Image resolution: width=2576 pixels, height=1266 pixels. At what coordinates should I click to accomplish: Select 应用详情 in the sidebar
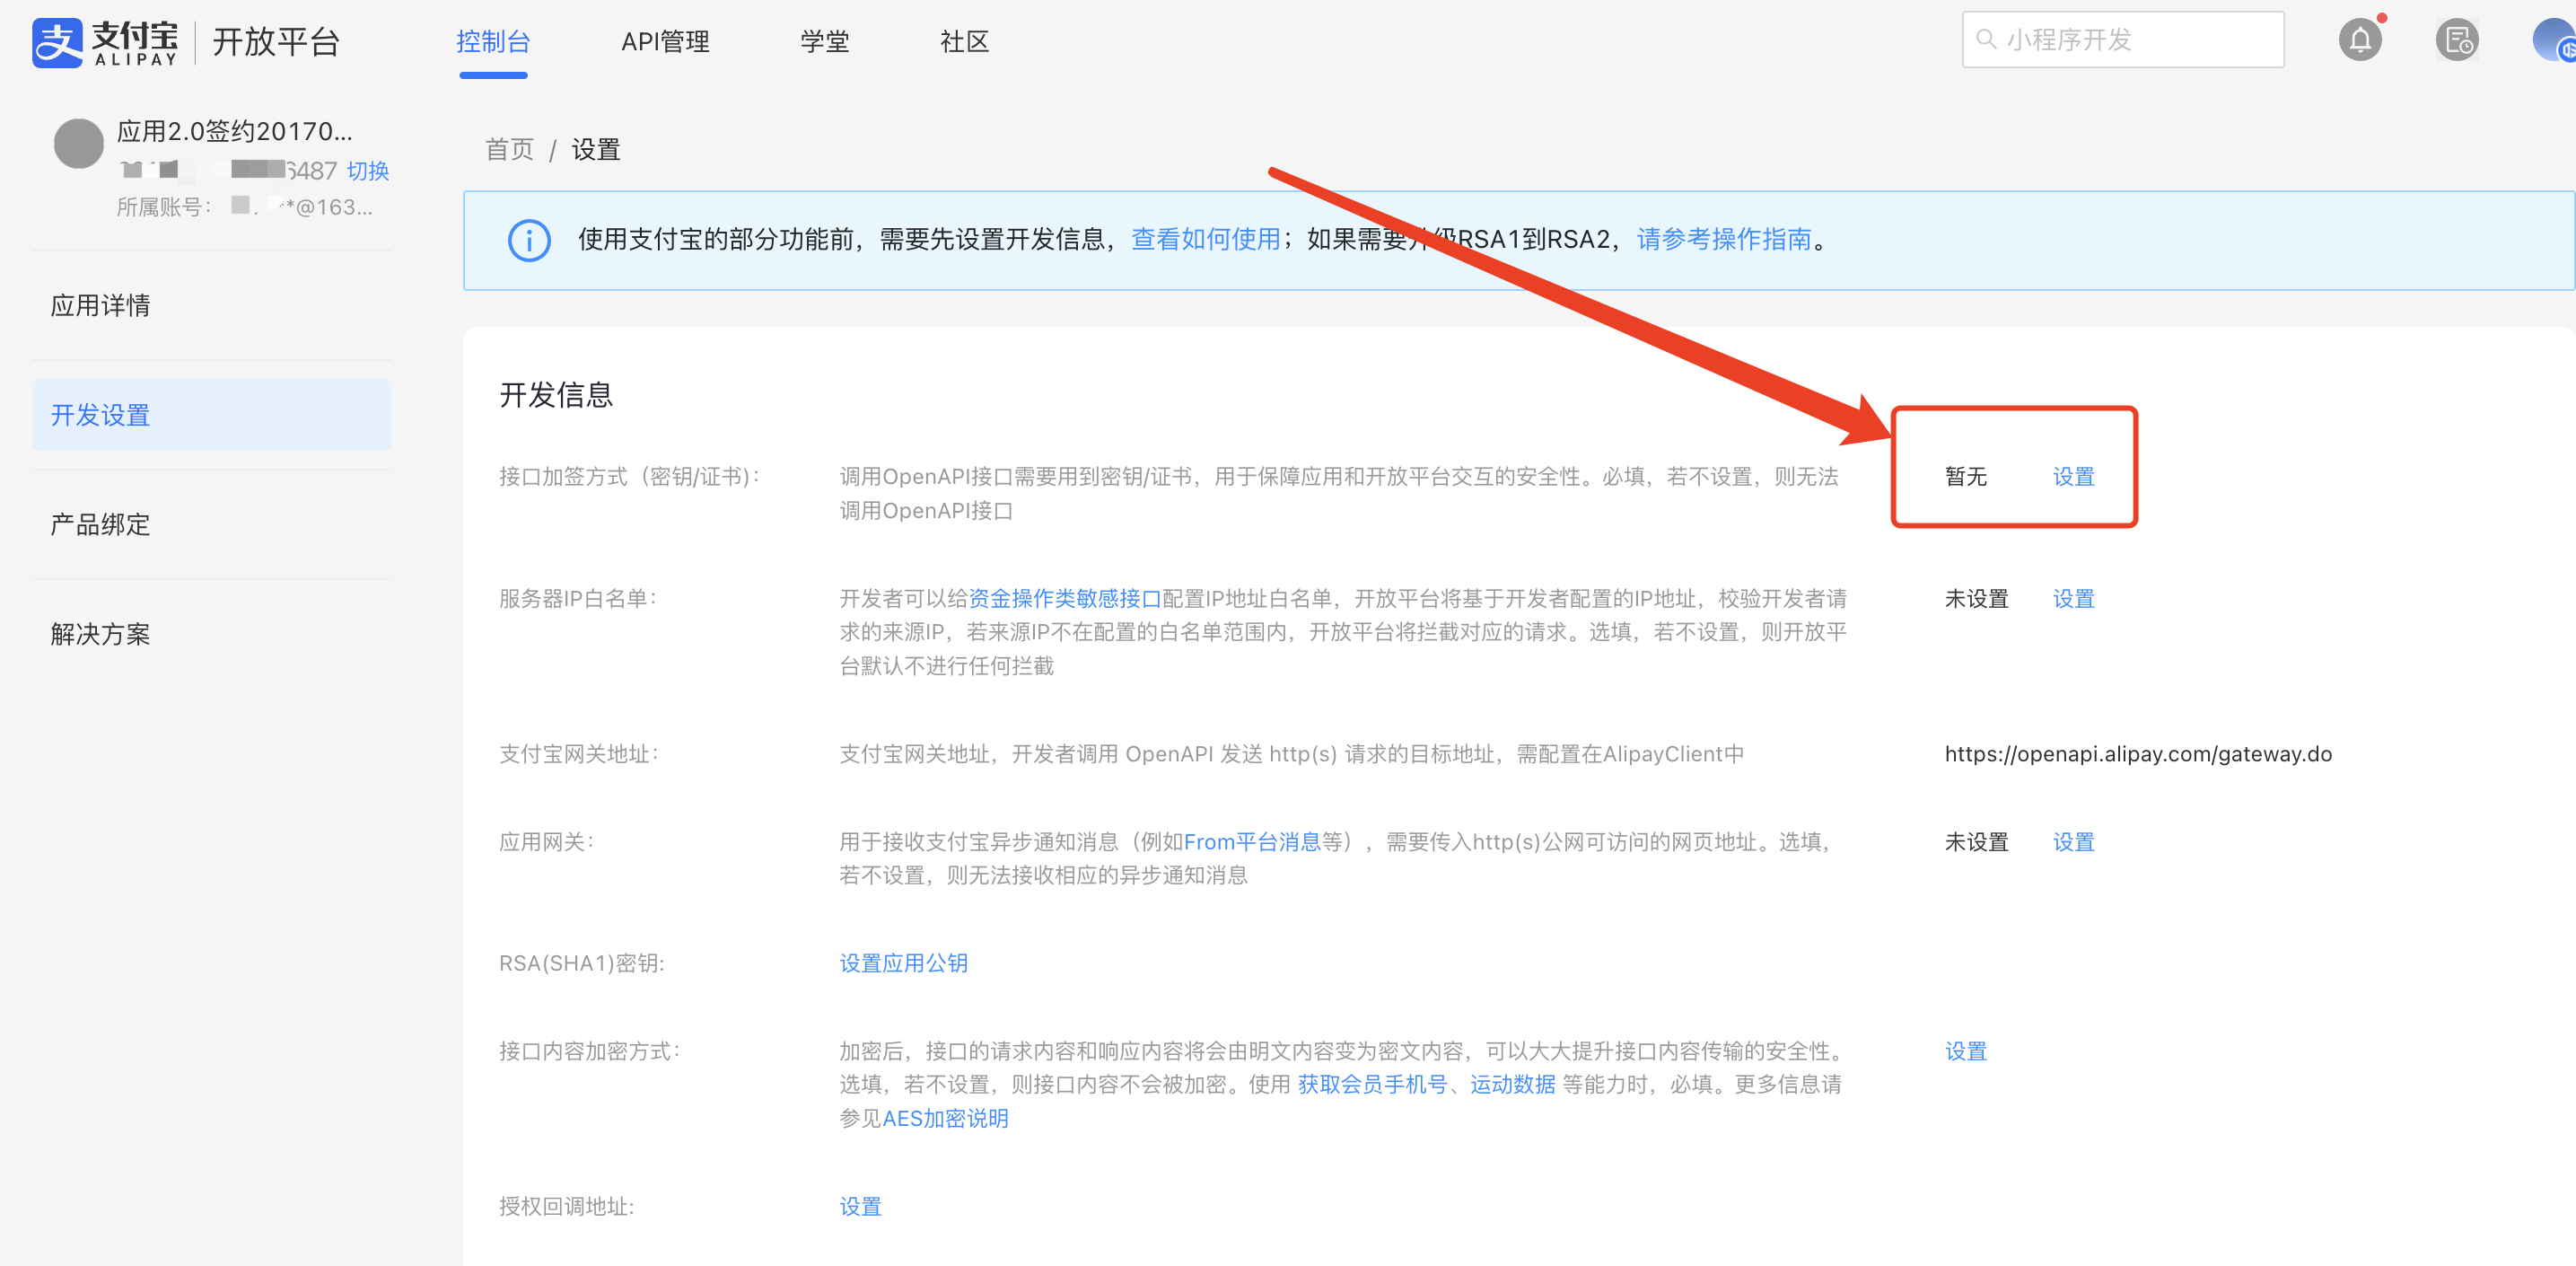click(x=100, y=305)
